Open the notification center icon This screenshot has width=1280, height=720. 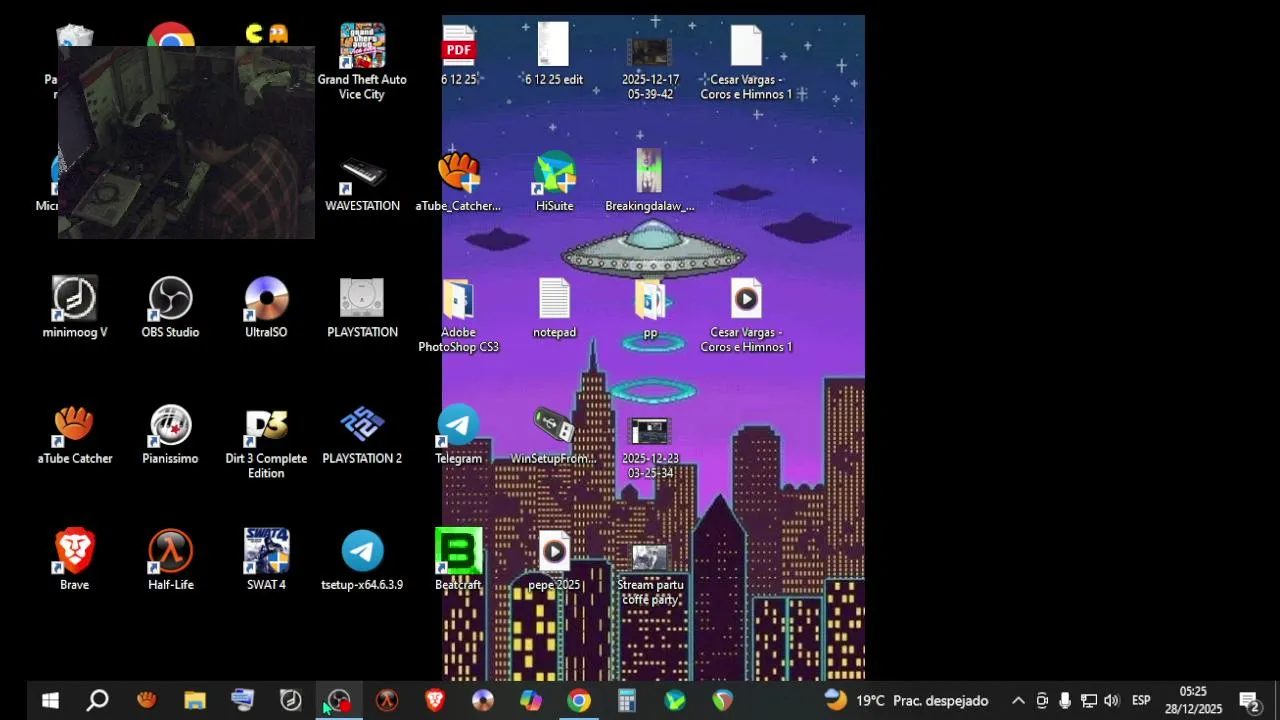pyautogui.click(x=1250, y=701)
